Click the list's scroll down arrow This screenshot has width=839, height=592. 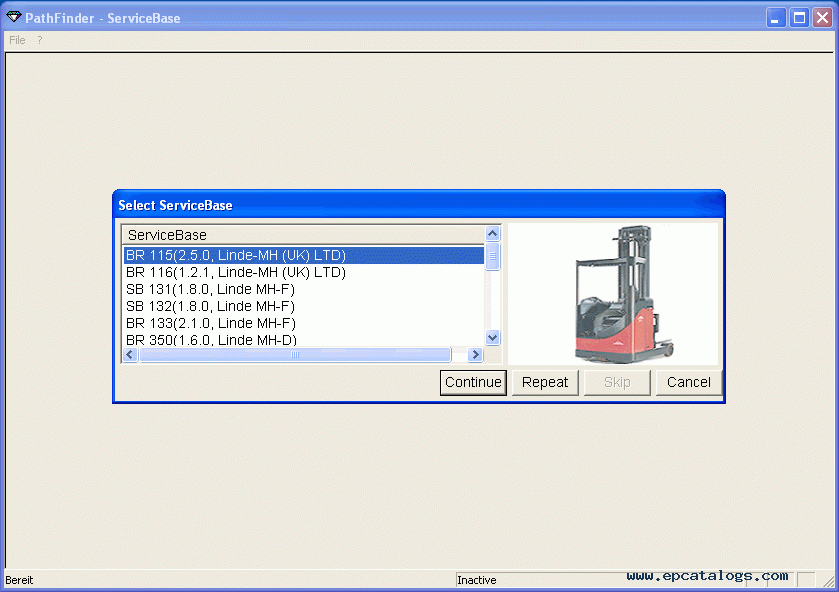492,337
